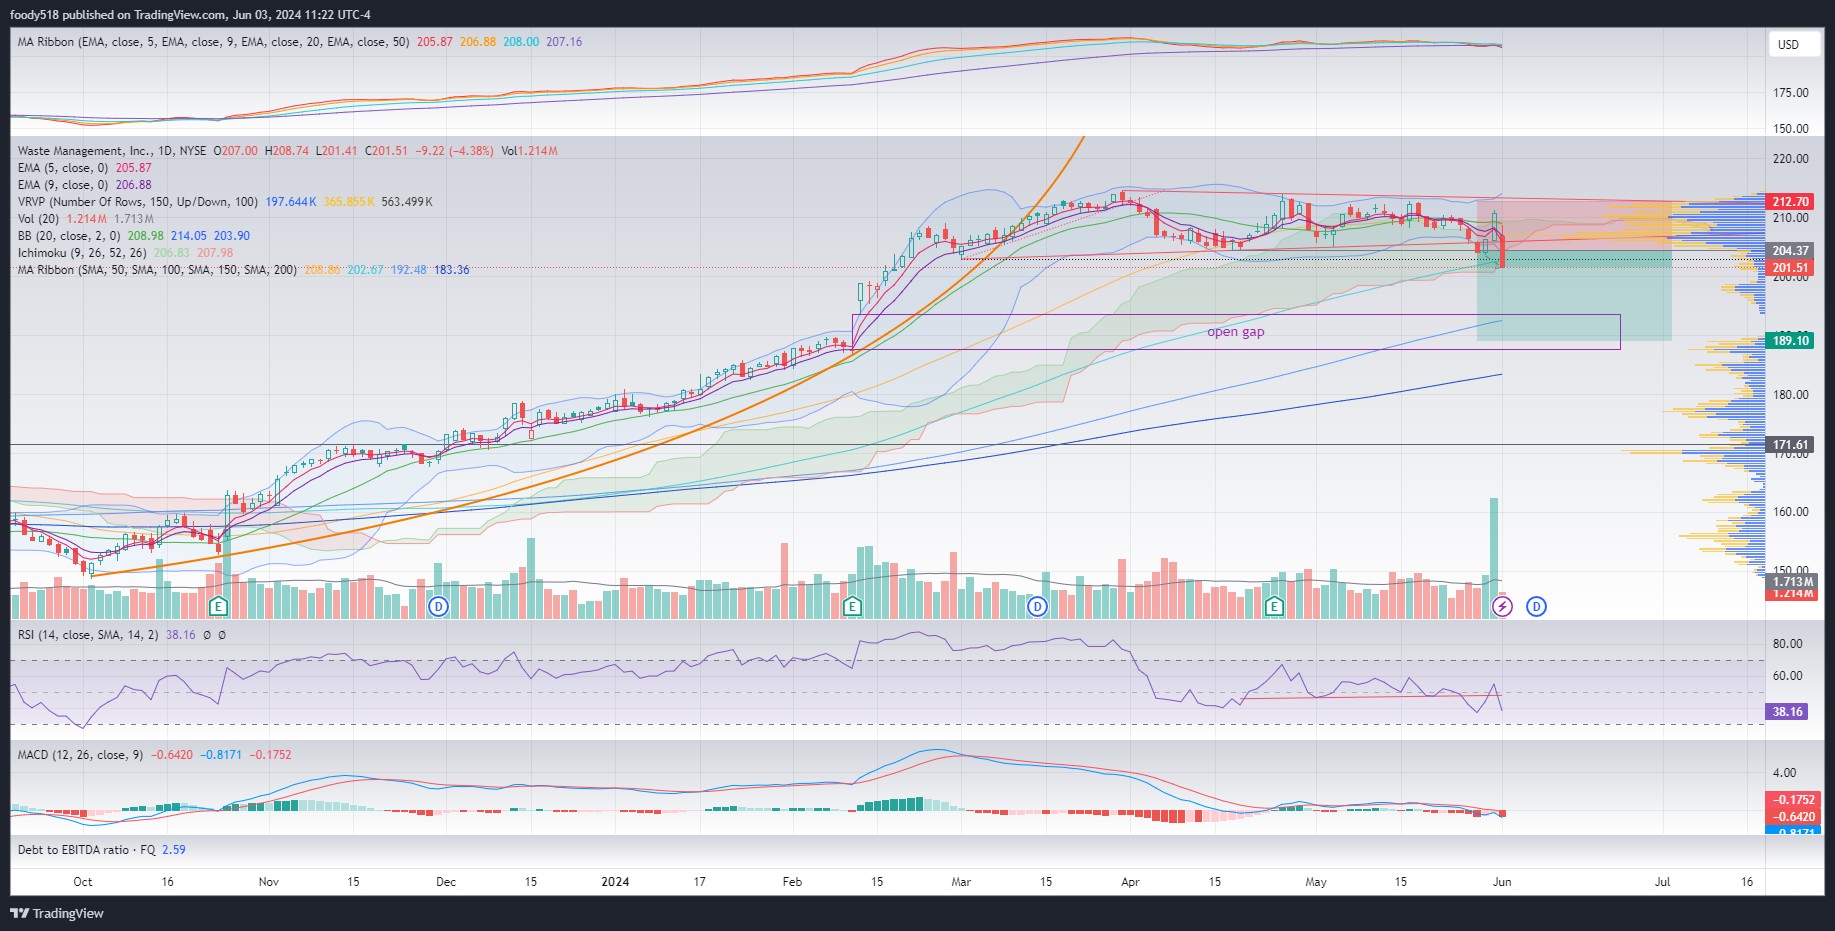
Task: Open the USD currency selector
Action: coord(1788,45)
